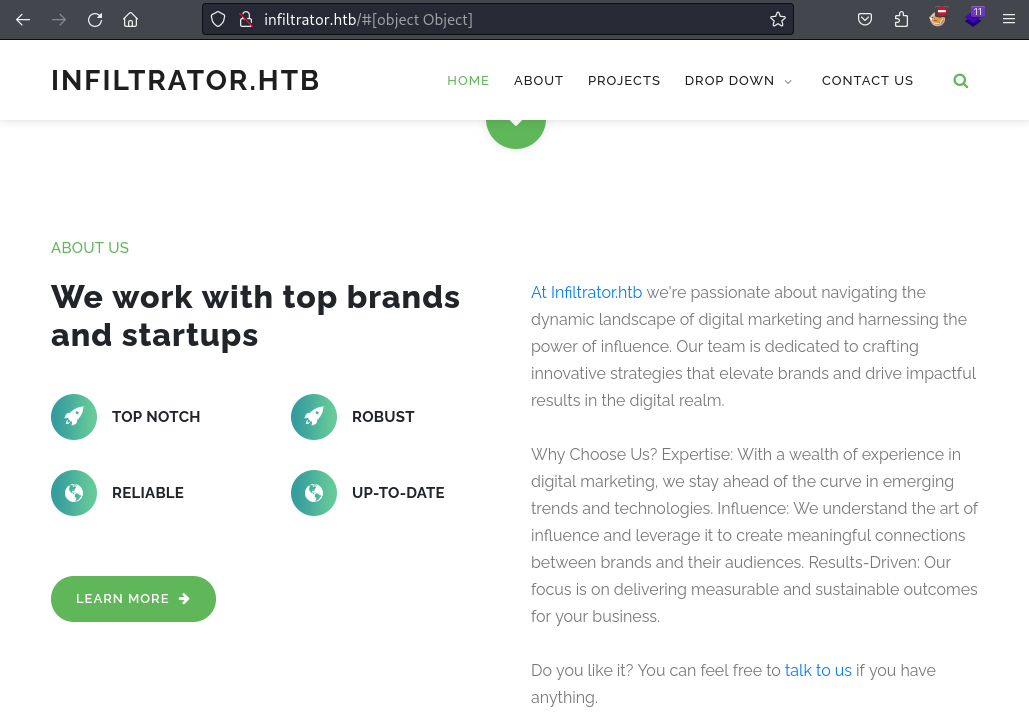Screen dimensions: 1029x724
Task: Open the PROJECTS navigation item
Action: pyautogui.click(x=623, y=81)
